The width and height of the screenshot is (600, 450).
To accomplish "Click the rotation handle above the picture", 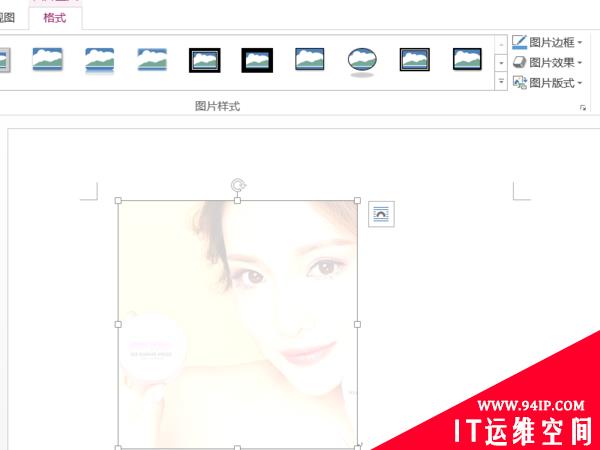I will click(238, 185).
